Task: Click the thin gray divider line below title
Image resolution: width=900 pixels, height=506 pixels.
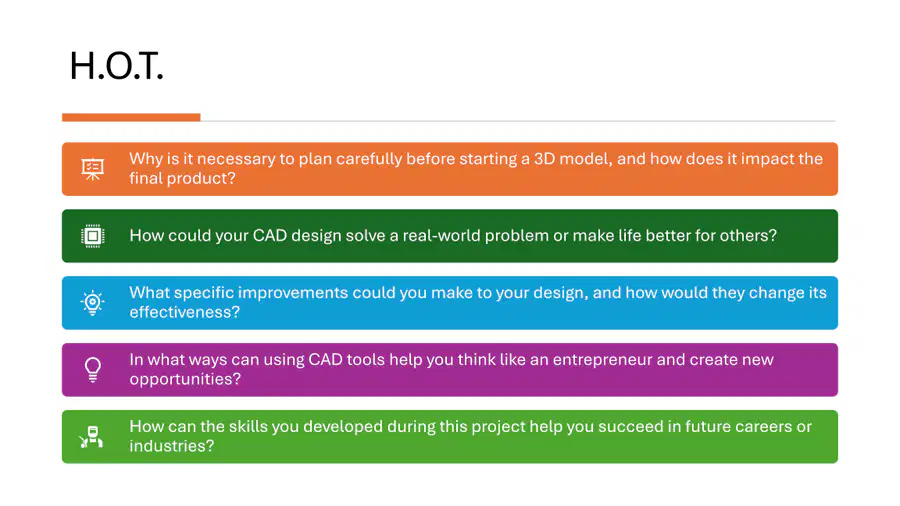Action: pyautogui.click(x=518, y=121)
